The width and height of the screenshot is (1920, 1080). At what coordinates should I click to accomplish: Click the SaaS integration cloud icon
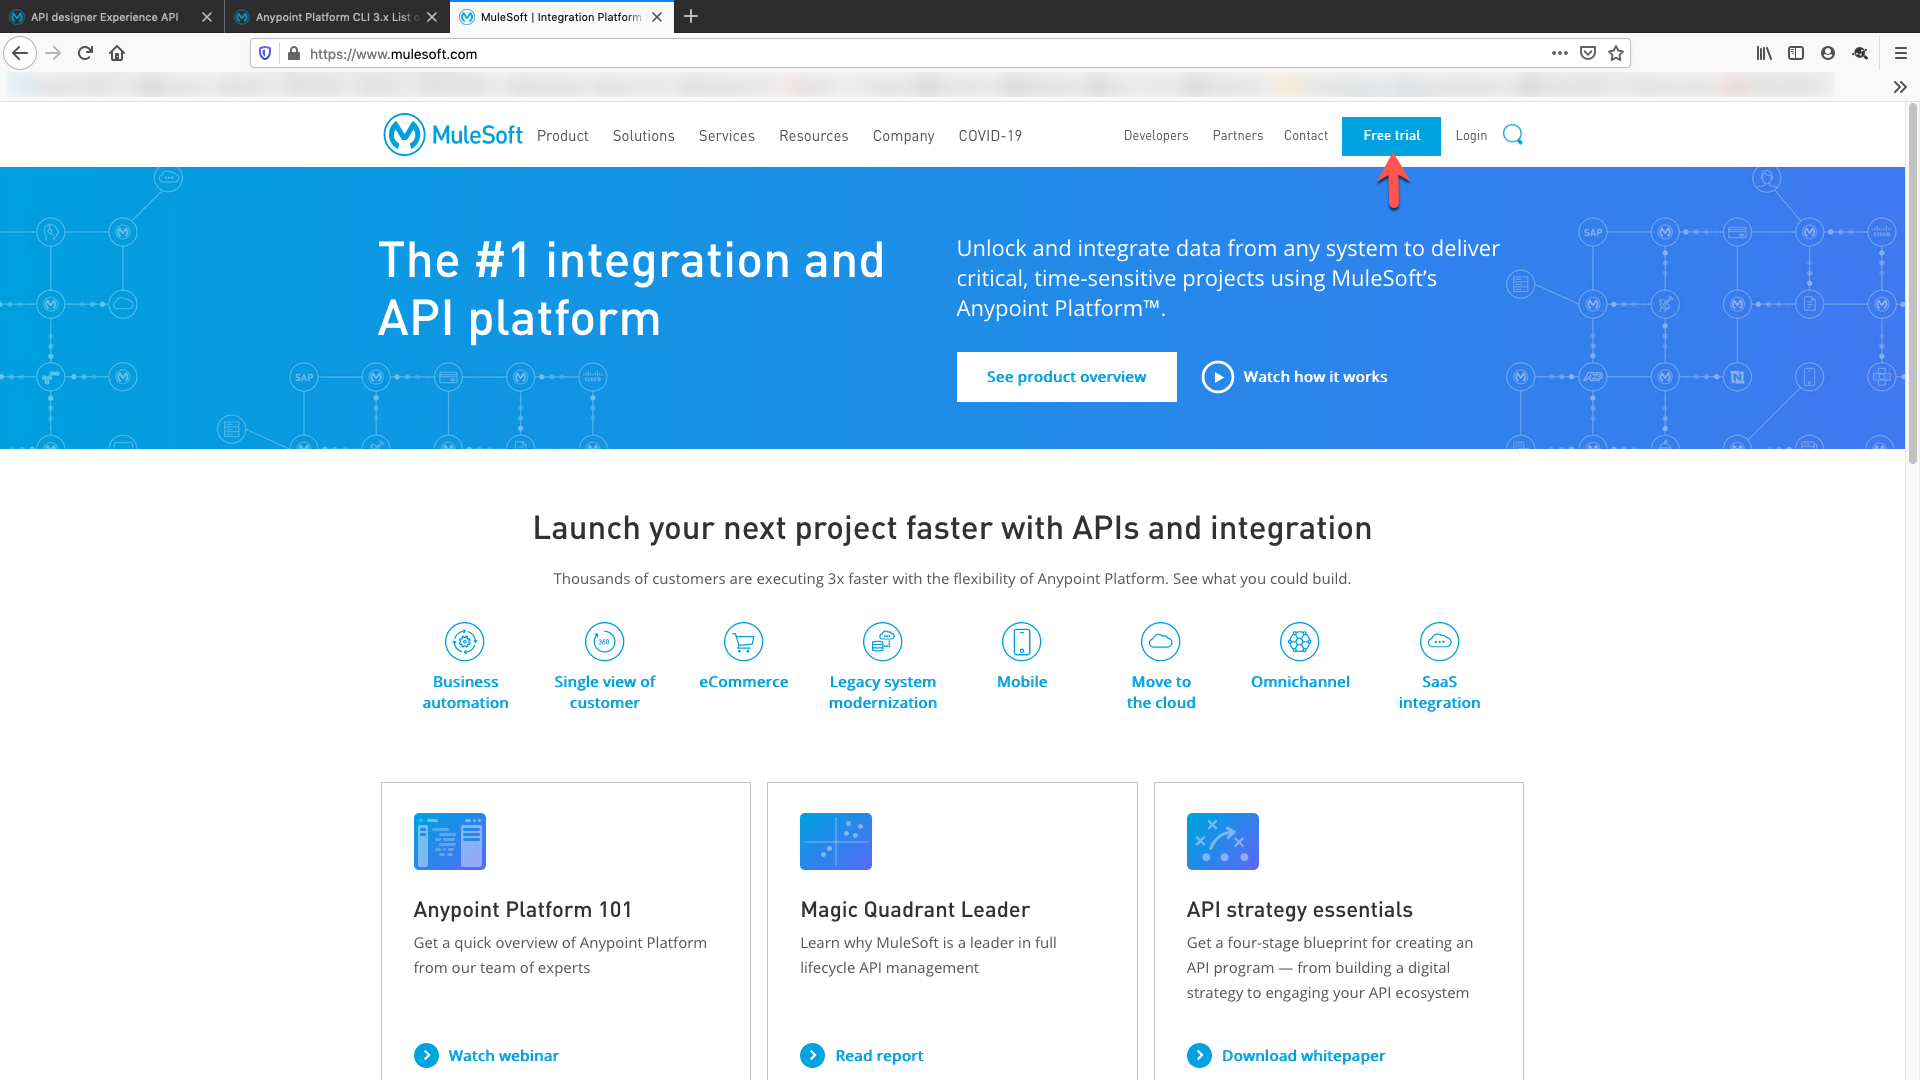pyautogui.click(x=1439, y=642)
